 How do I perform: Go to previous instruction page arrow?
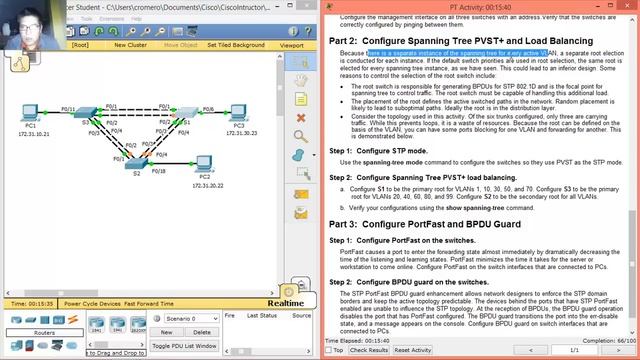[x=531, y=350]
